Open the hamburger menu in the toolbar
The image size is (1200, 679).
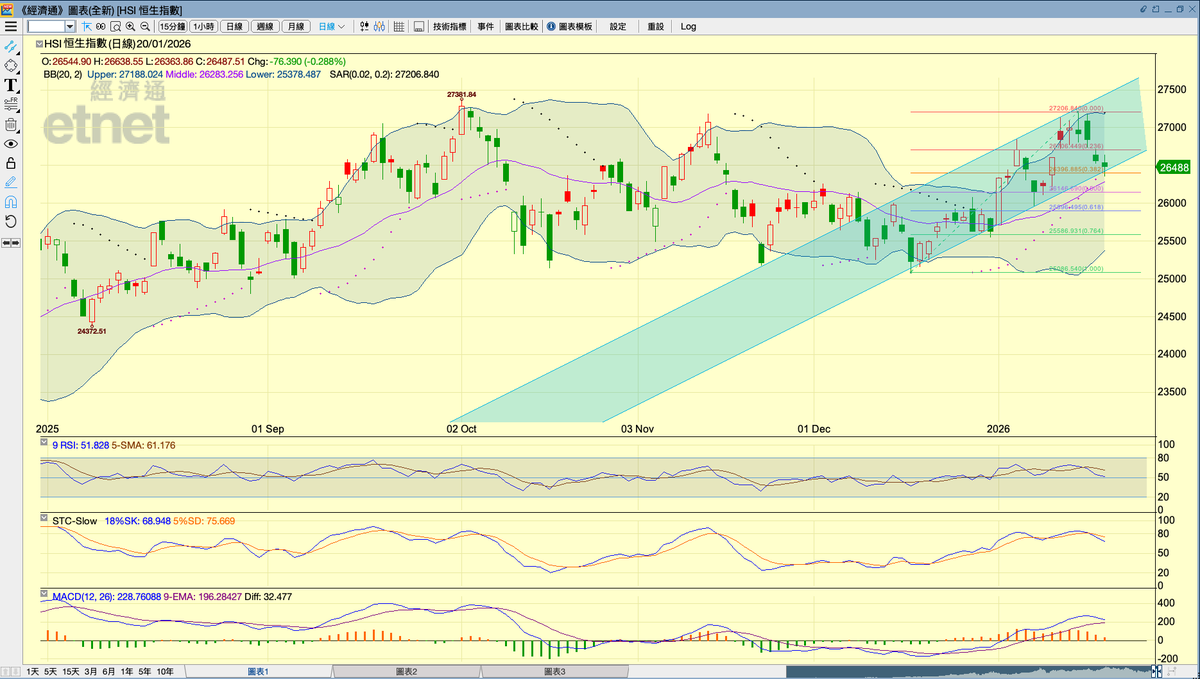click(11, 26)
